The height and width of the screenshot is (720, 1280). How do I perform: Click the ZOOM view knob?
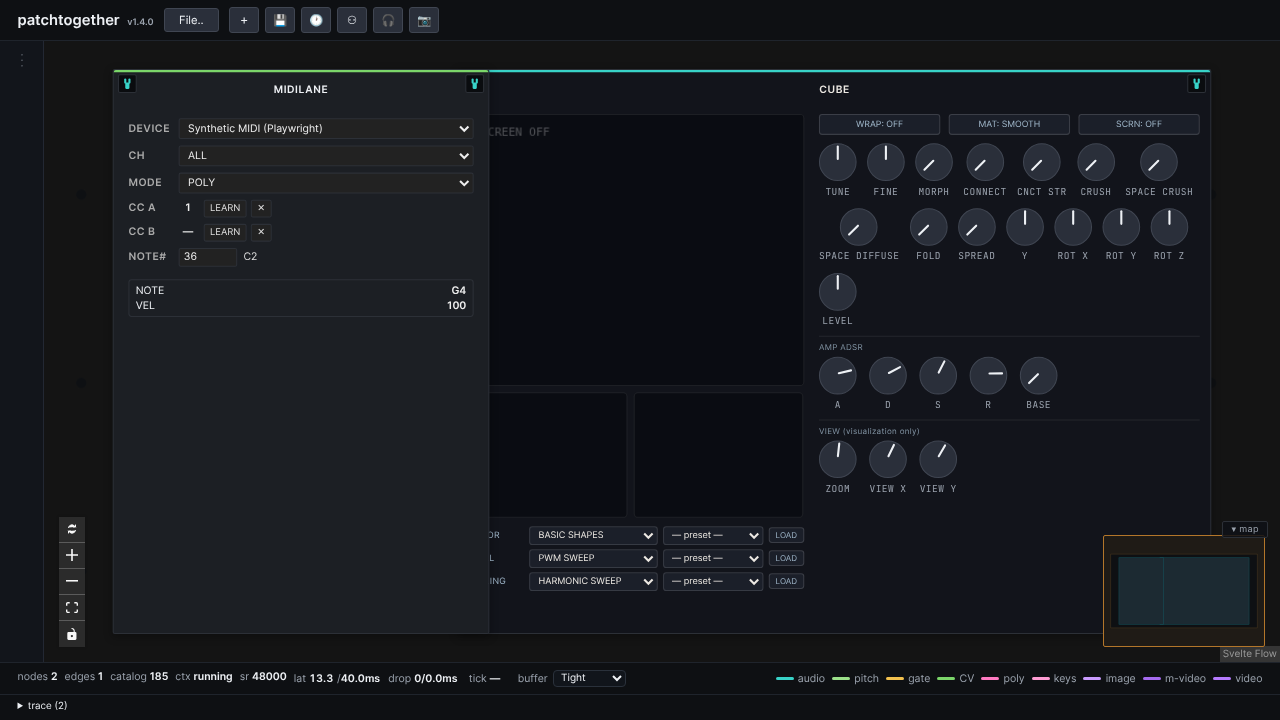pos(838,459)
